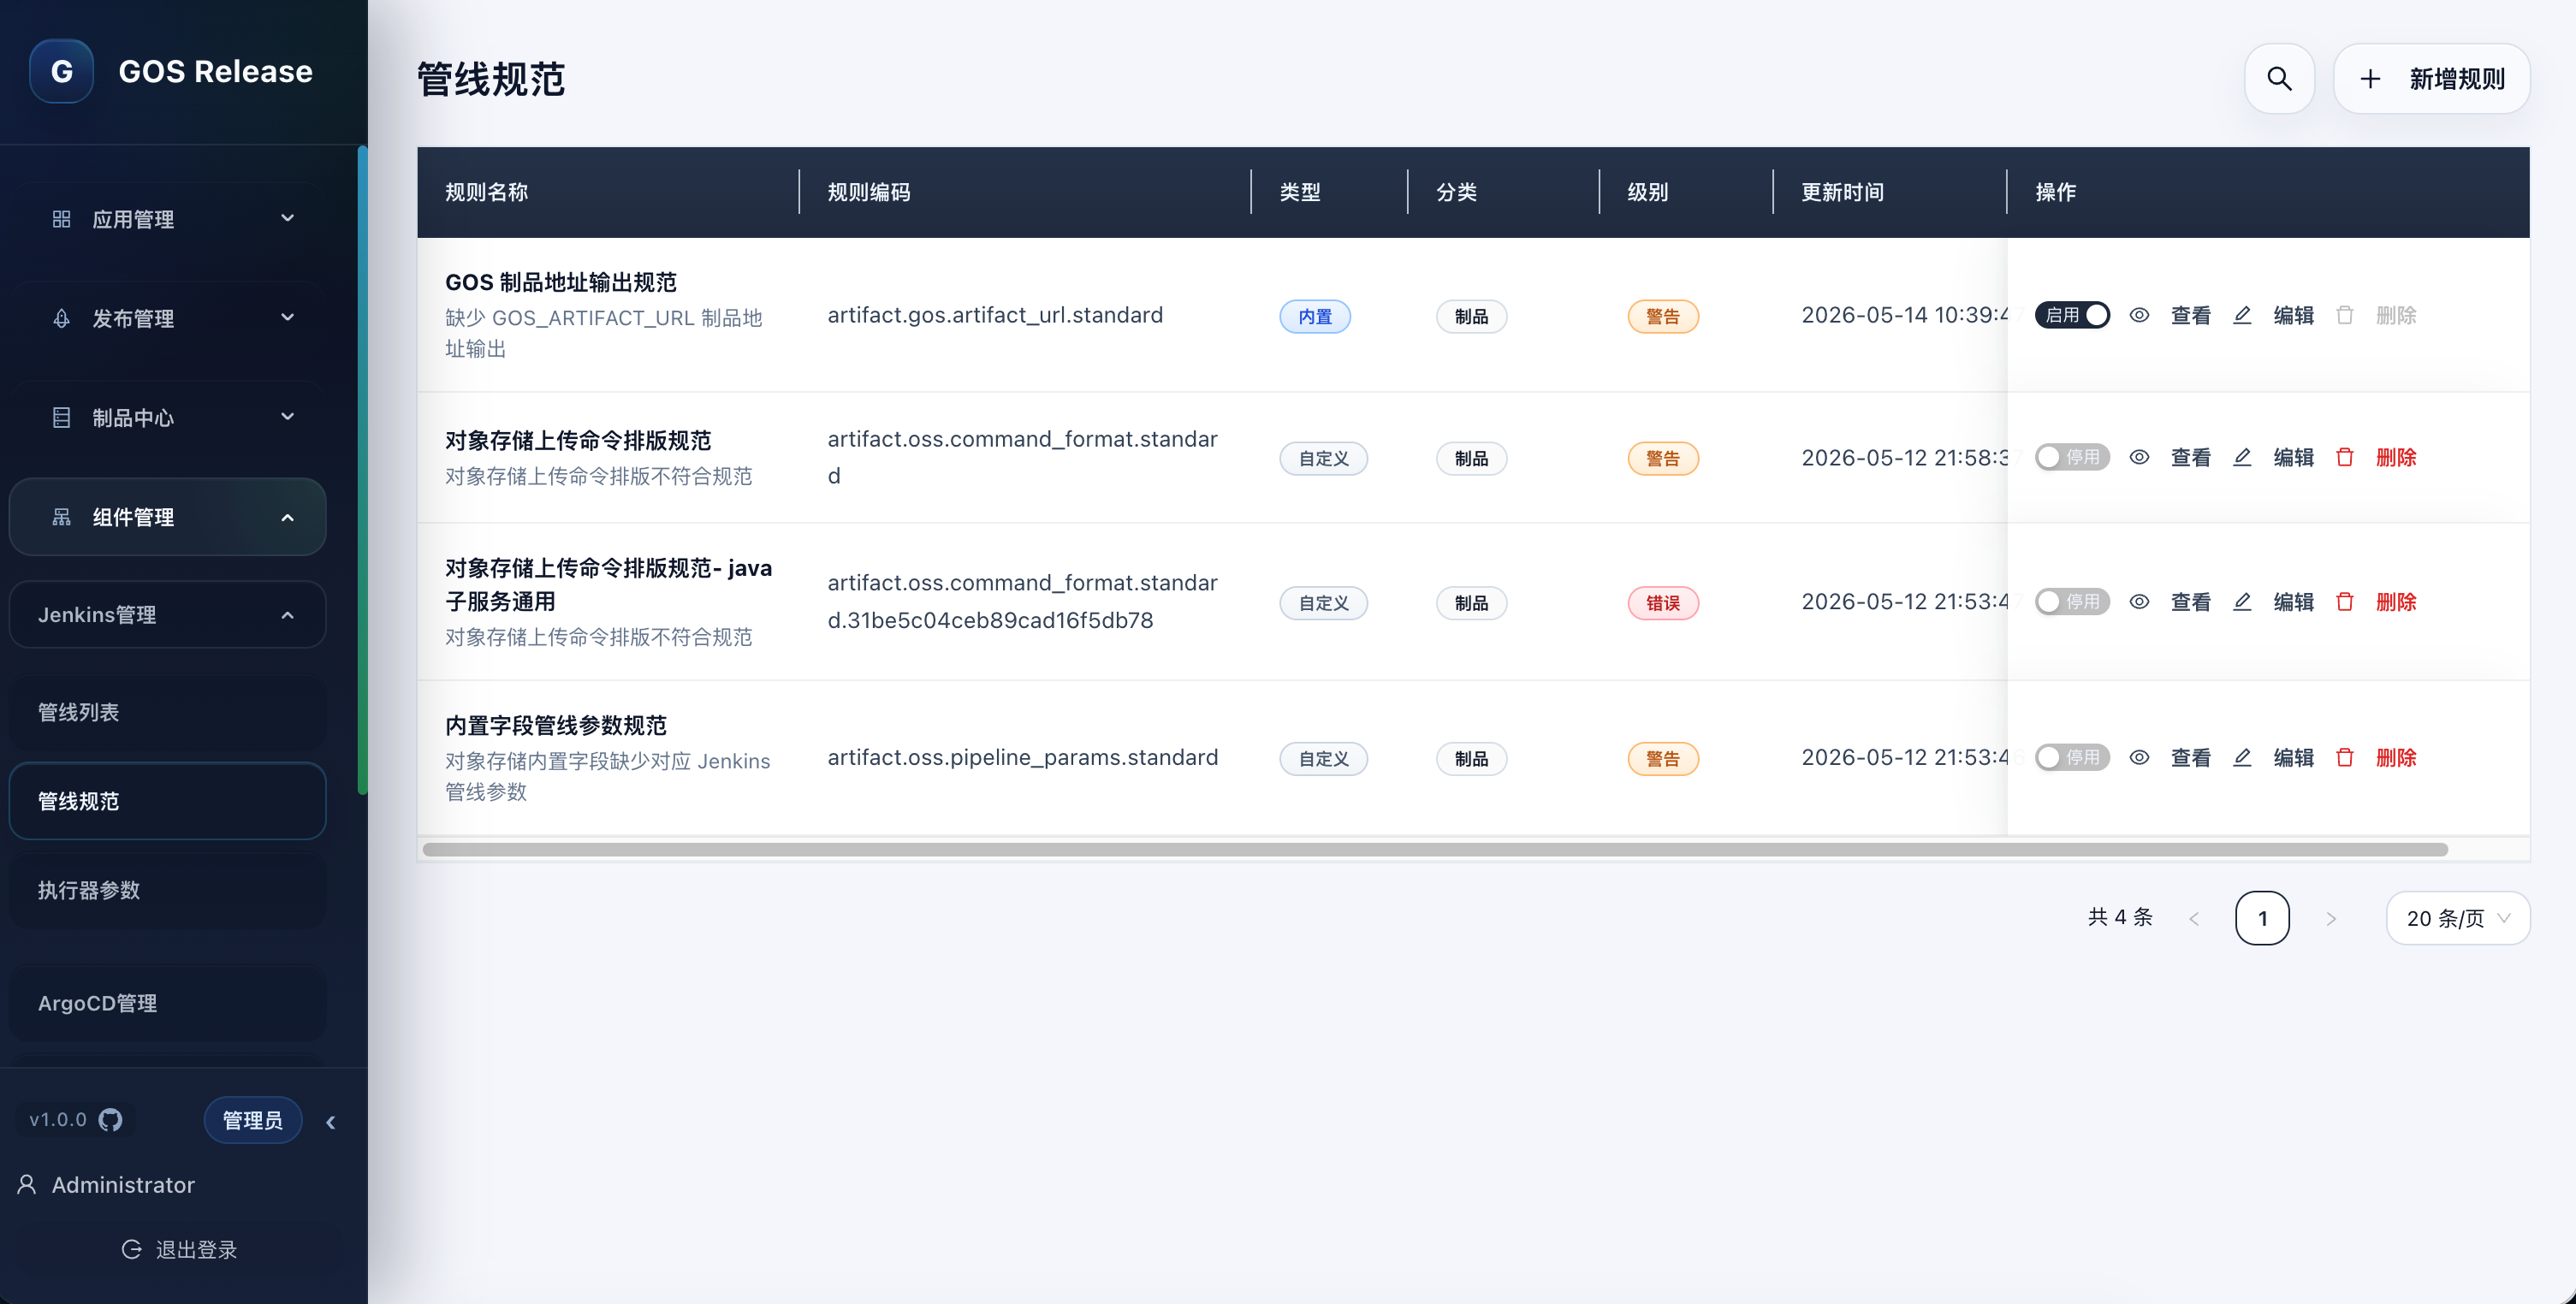The height and width of the screenshot is (1304, 2576).
Task: Select 管线规范 in the sidebar
Action: pyautogui.click(x=167, y=801)
